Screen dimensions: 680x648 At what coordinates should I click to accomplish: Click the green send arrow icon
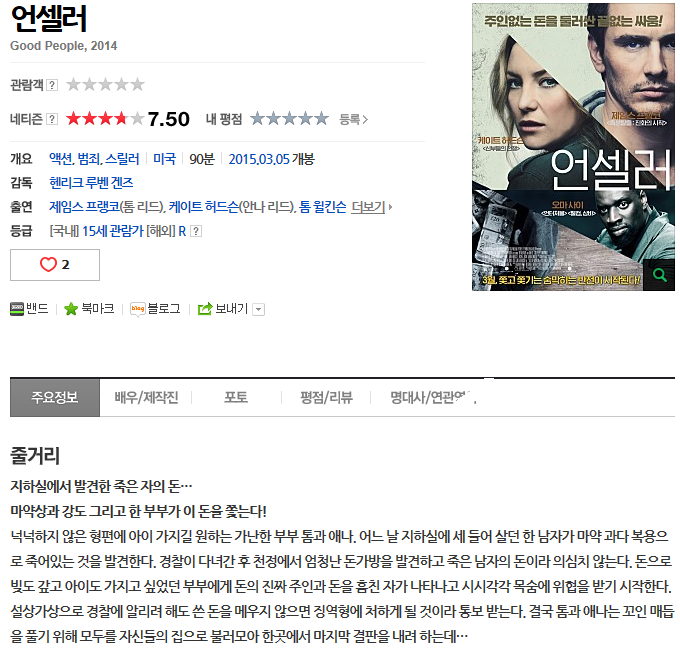(x=205, y=308)
